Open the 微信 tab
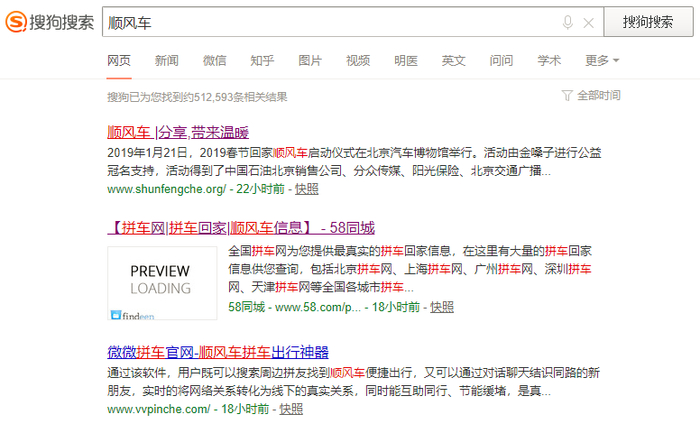The image size is (700, 433). pos(214,60)
